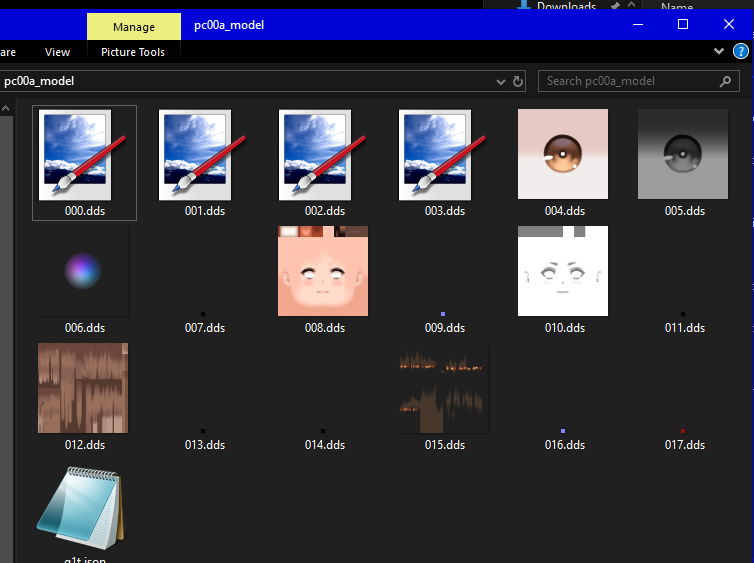Click the Search pc00a_model input field
754x563 pixels.
point(639,81)
